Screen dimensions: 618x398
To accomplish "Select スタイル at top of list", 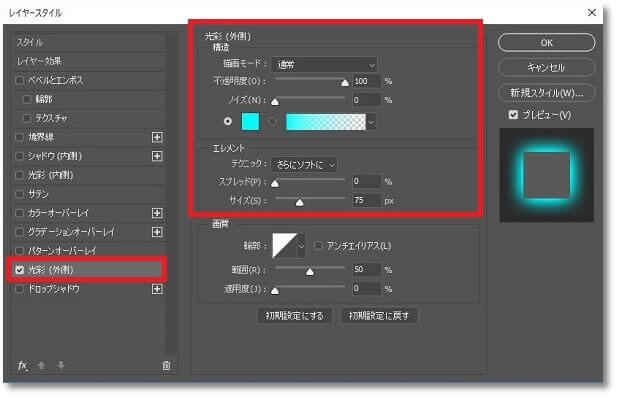I will (88, 43).
